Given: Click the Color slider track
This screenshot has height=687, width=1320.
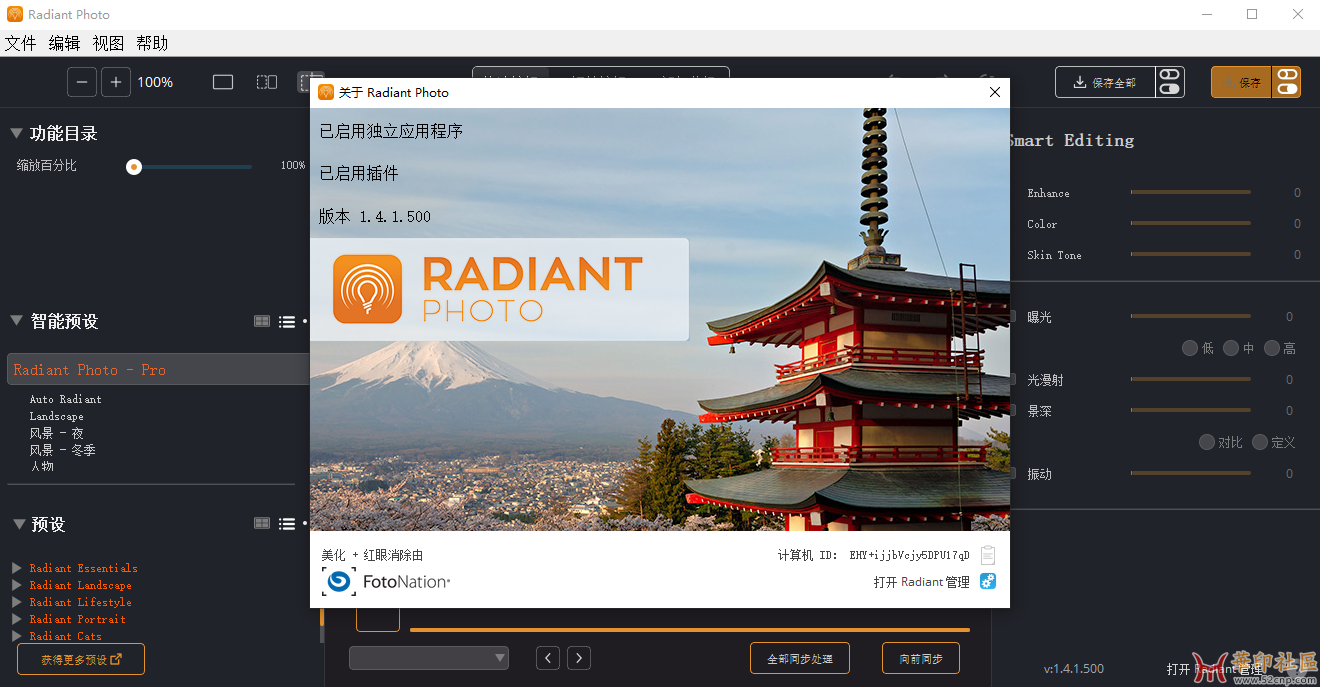Looking at the screenshot, I should pyautogui.click(x=1190, y=223).
